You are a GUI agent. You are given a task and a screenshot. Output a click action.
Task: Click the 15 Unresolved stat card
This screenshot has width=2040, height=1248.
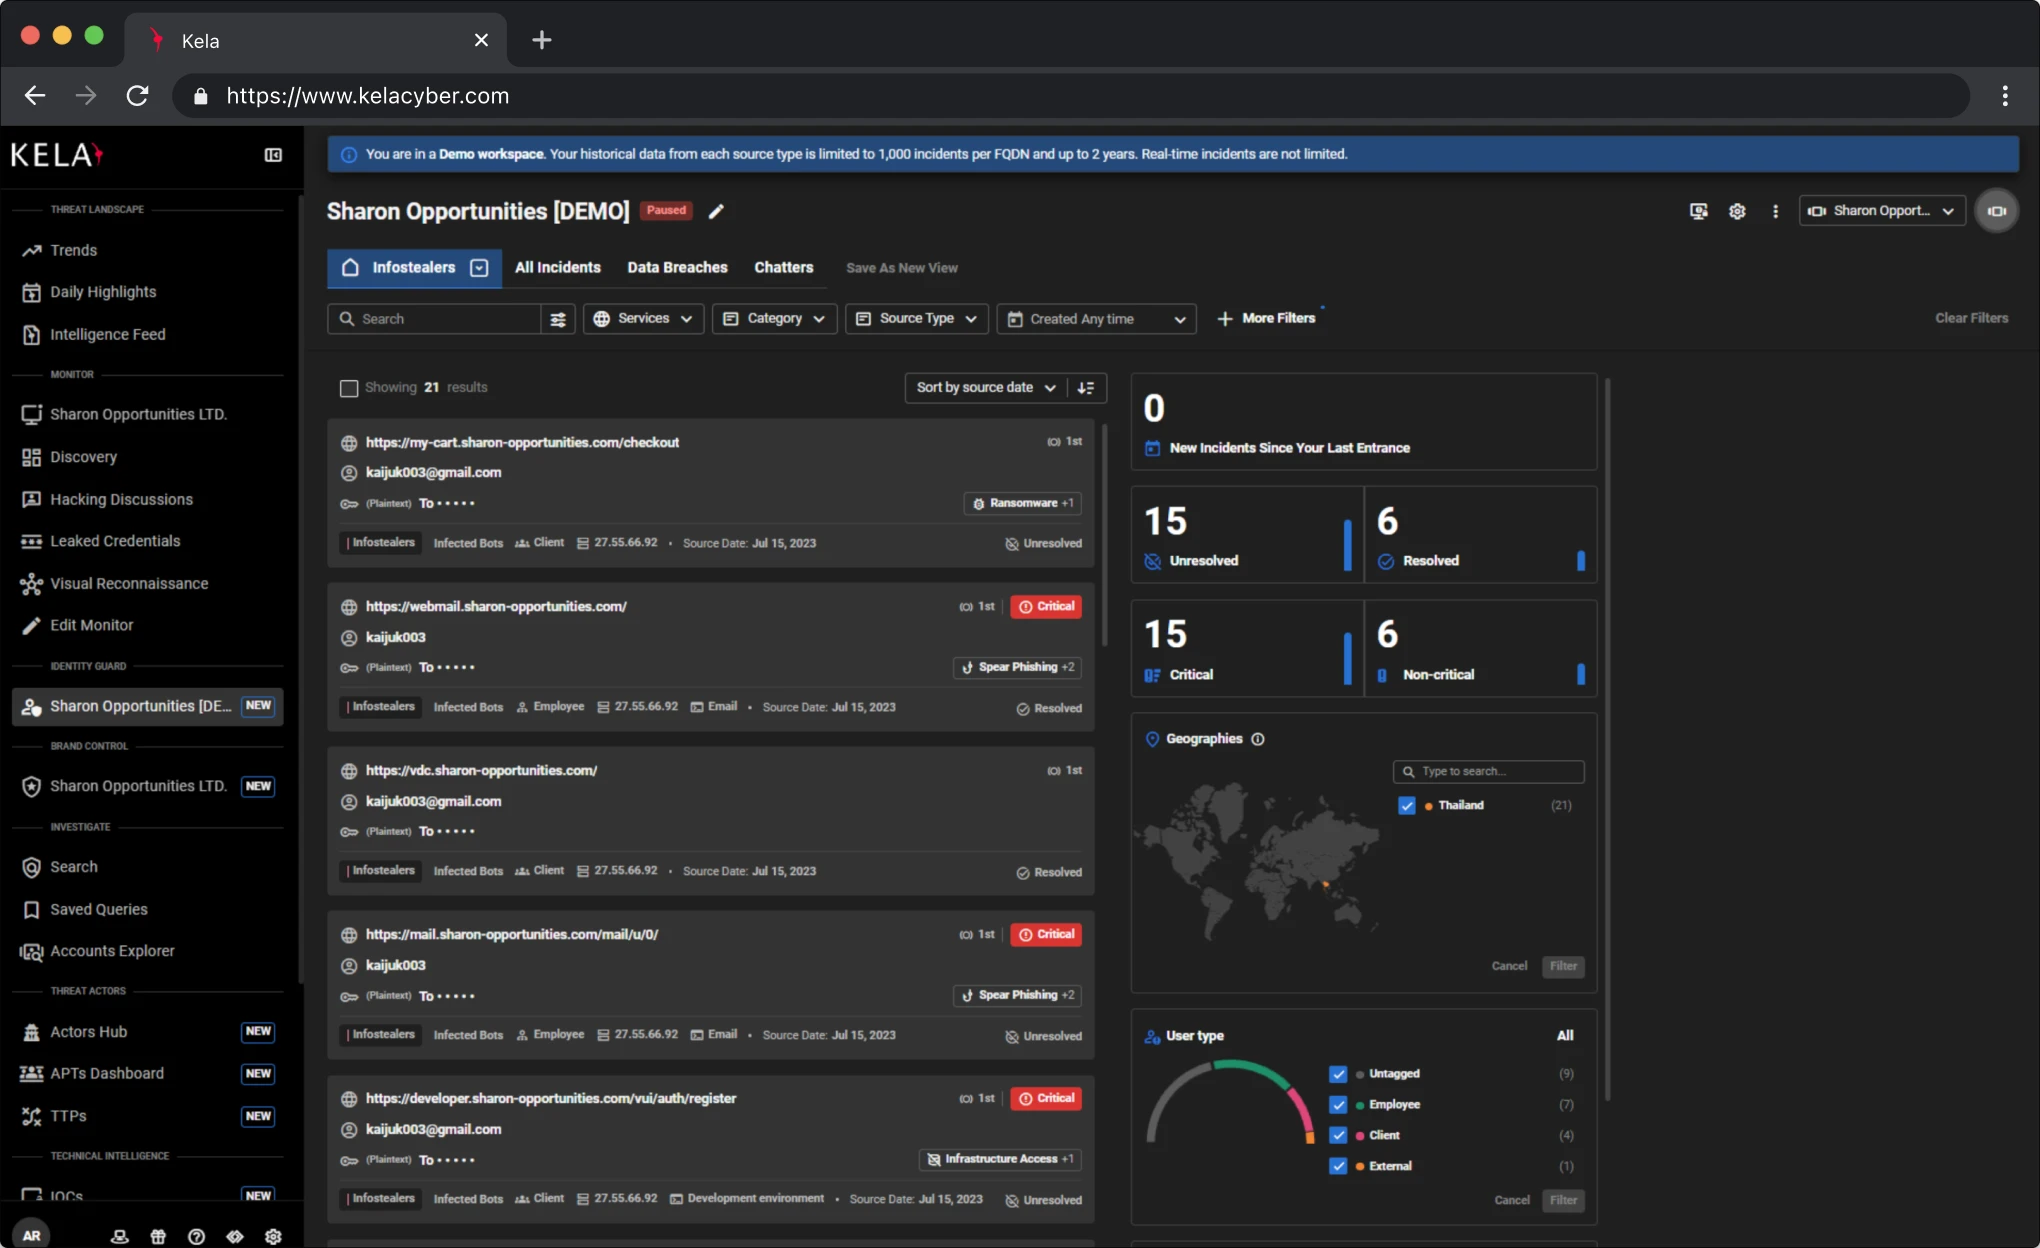tap(1246, 535)
